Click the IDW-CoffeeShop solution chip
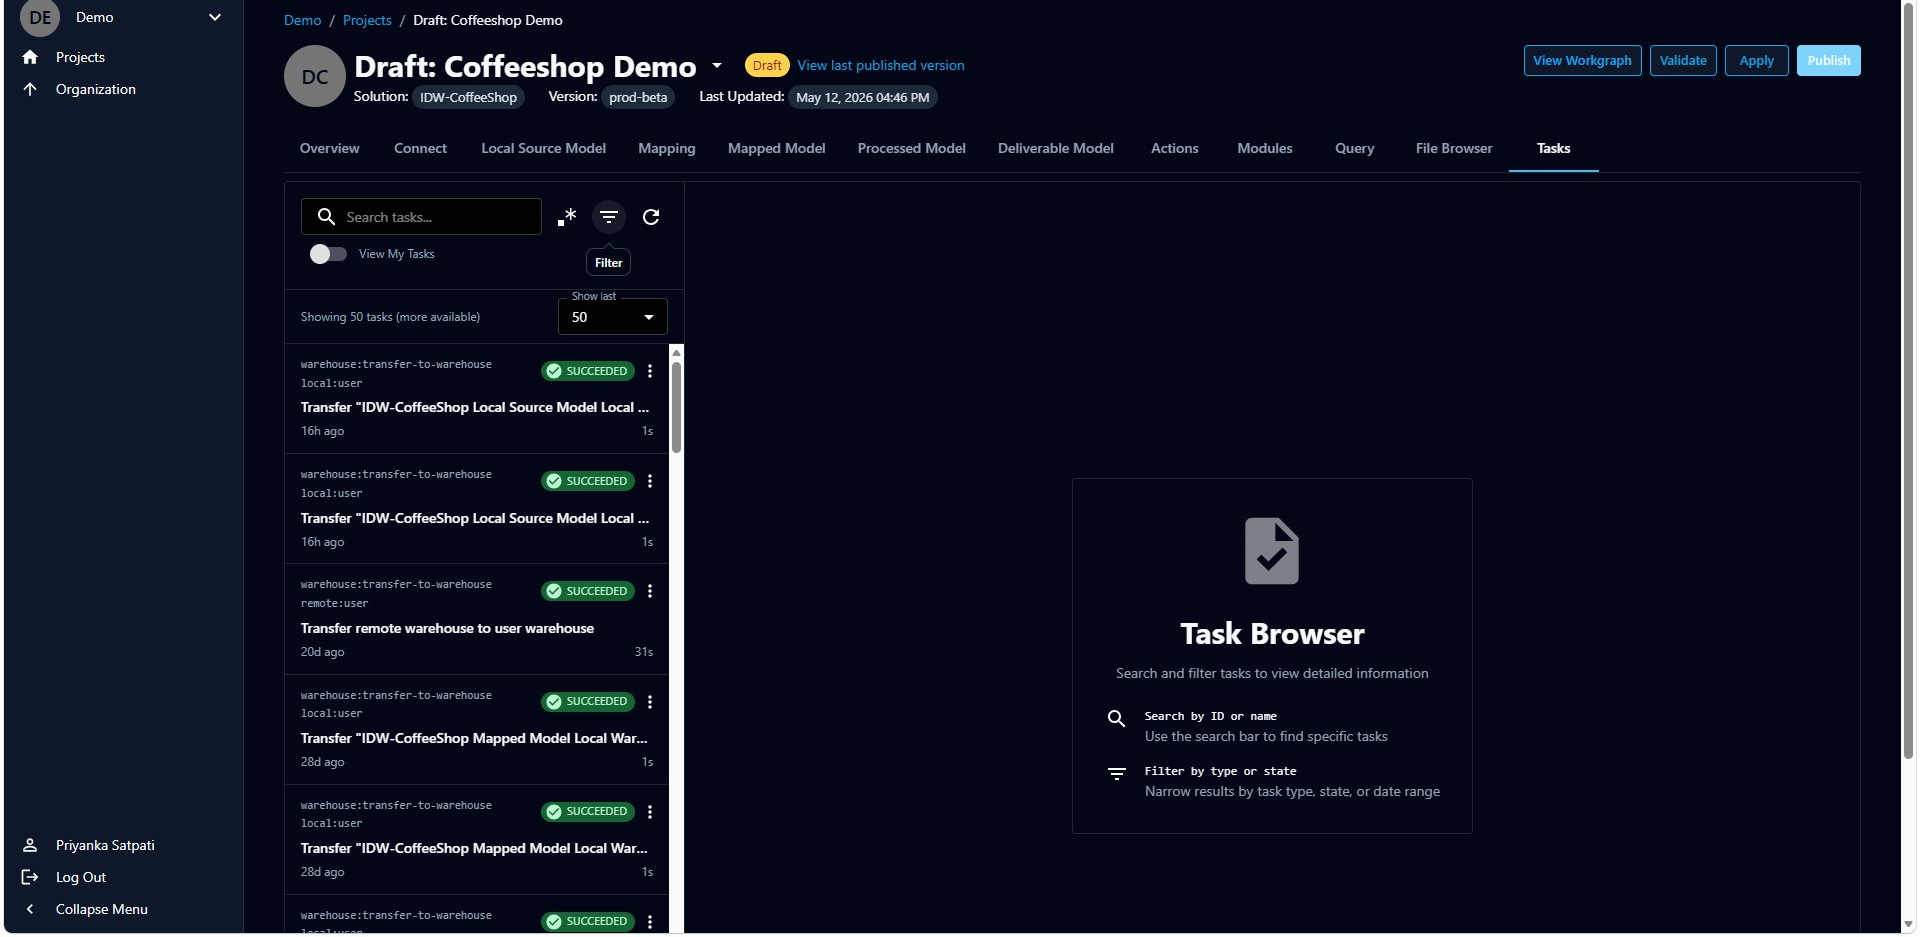The height and width of the screenshot is (937, 1920). (468, 97)
